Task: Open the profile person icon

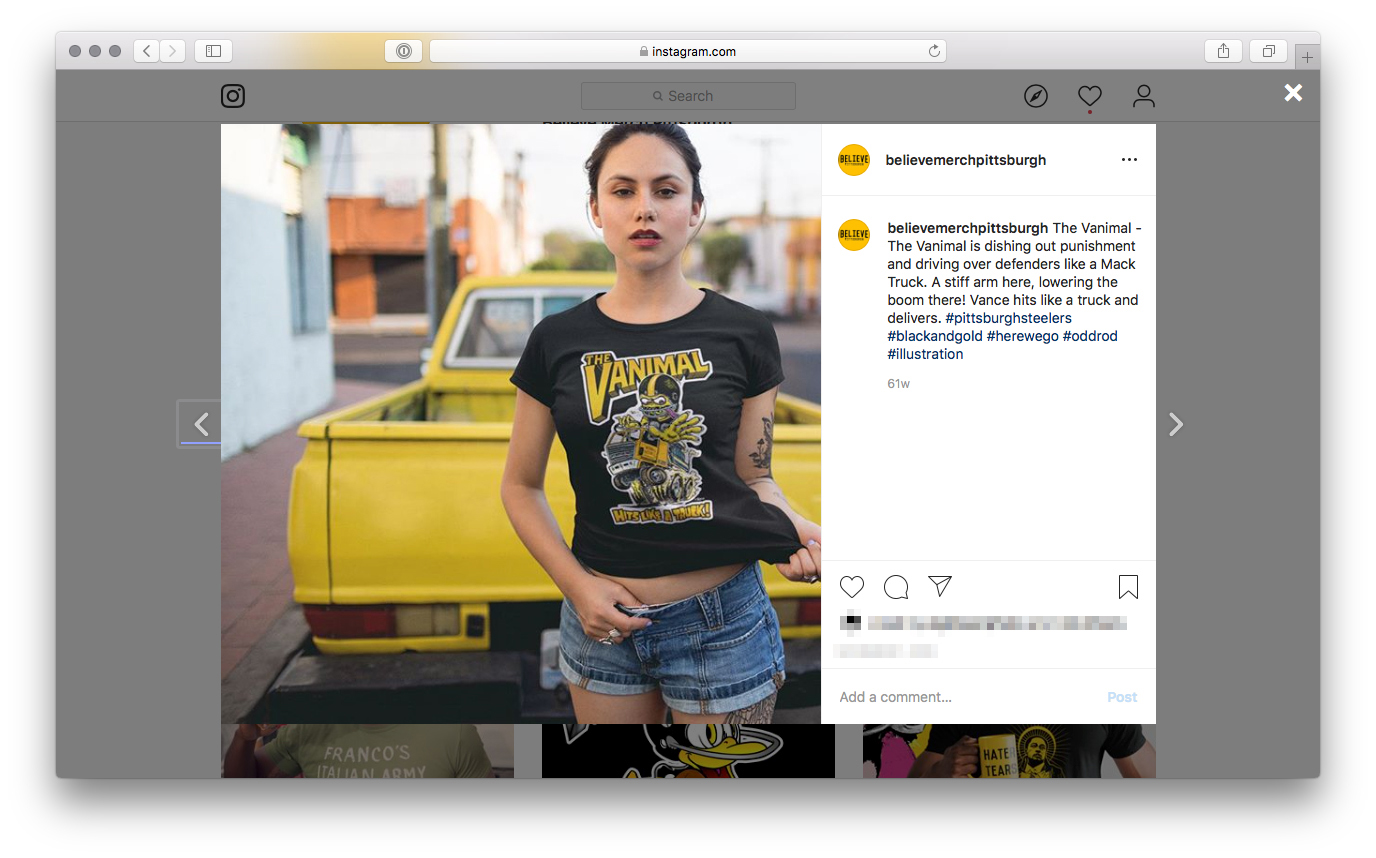Action: coord(1144,96)
